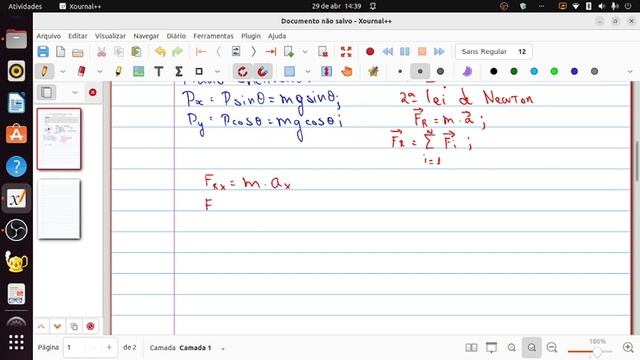Click the Cut scissors icon
Image resolution: width=640 pixels, height=360 pixels.
[101, 52]
